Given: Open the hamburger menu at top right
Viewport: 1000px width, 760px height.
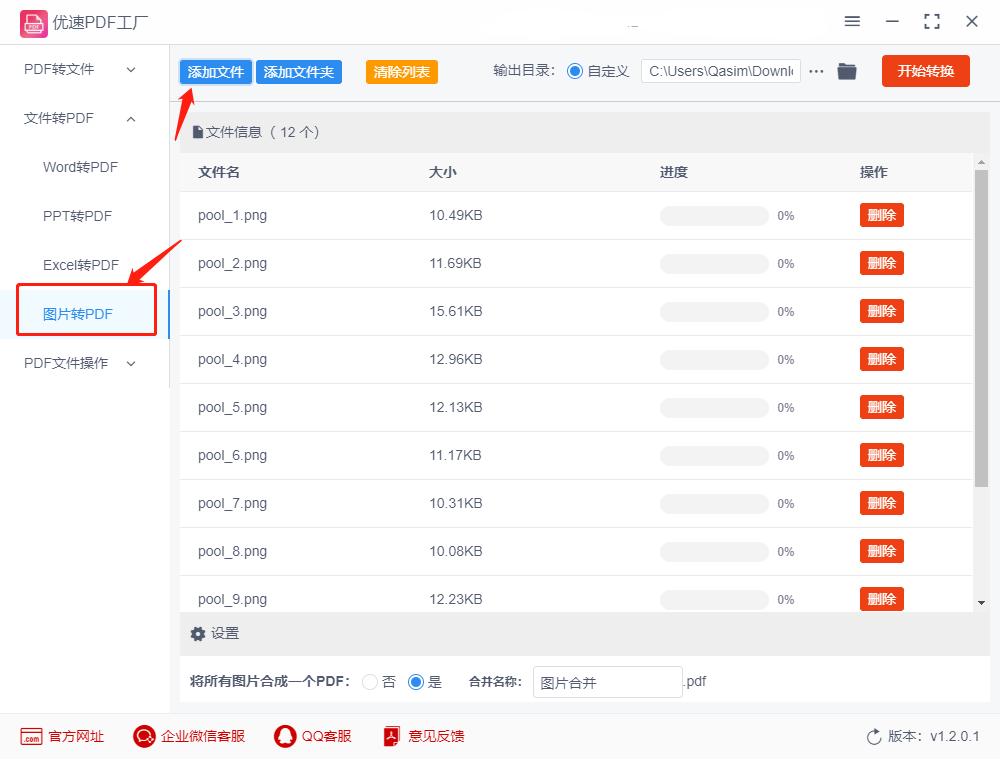Looking at the screenshot, I should point(852,21).
